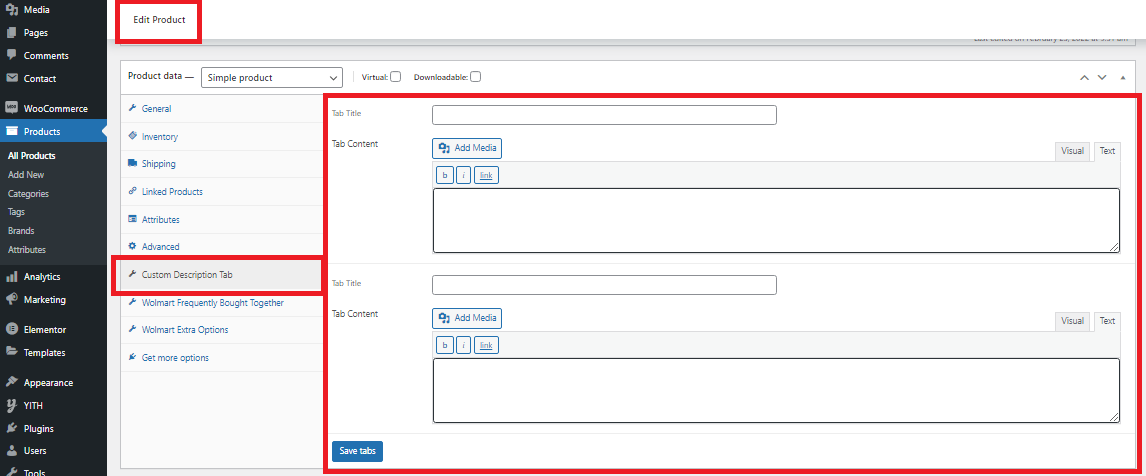Click the Appearance brush icon

coord(12,382)
